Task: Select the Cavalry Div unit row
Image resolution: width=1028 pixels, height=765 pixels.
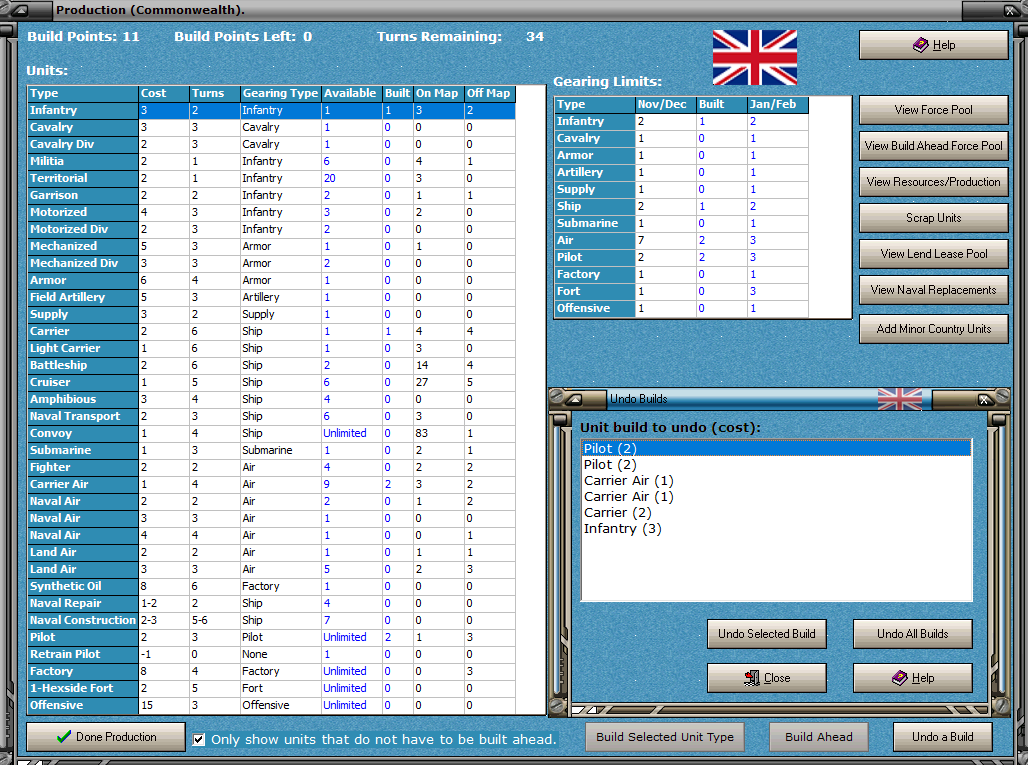Action: [271, 144]
